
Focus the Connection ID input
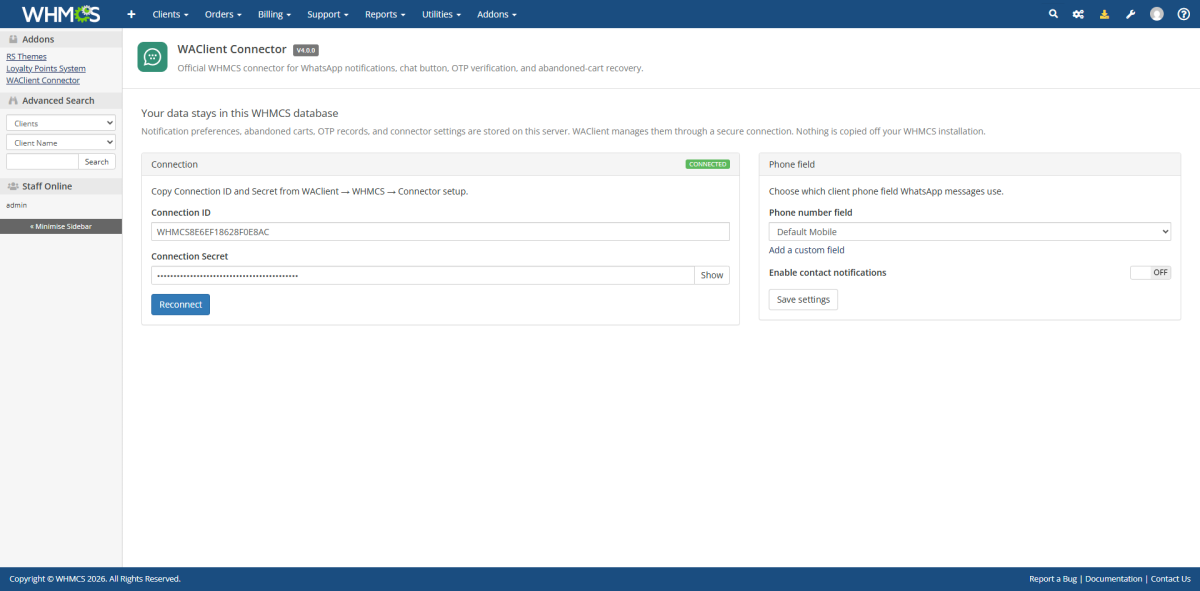[x=440, y=231]
